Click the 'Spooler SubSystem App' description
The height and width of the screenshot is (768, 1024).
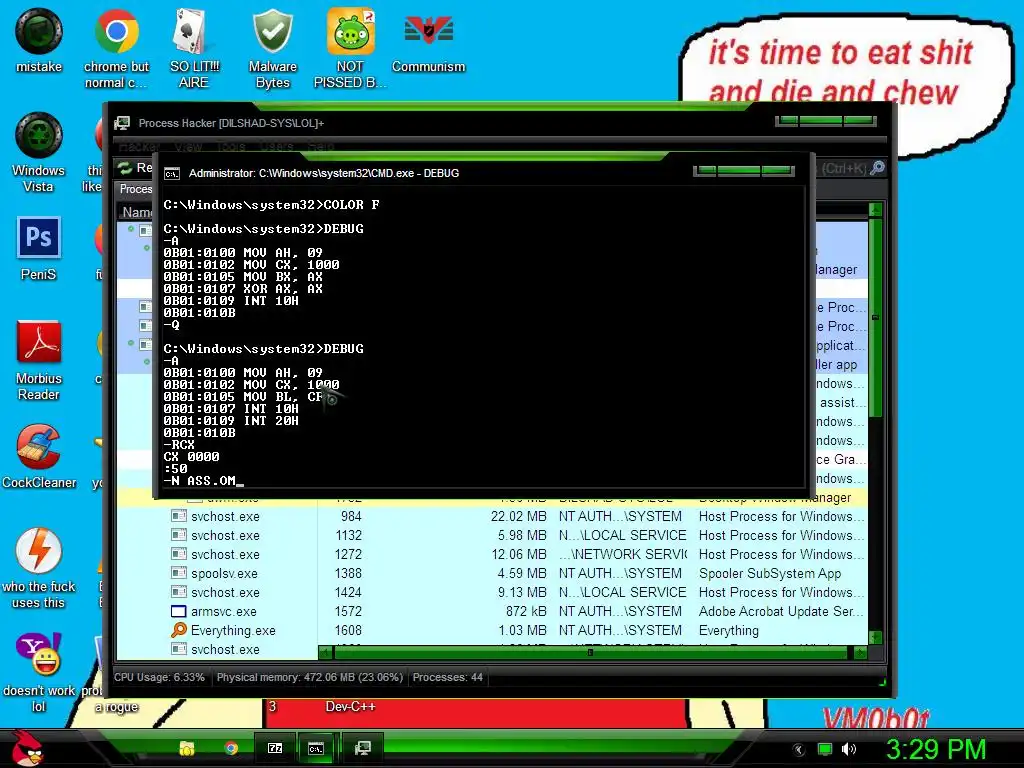pyautogui.click(x=770, y=573)
